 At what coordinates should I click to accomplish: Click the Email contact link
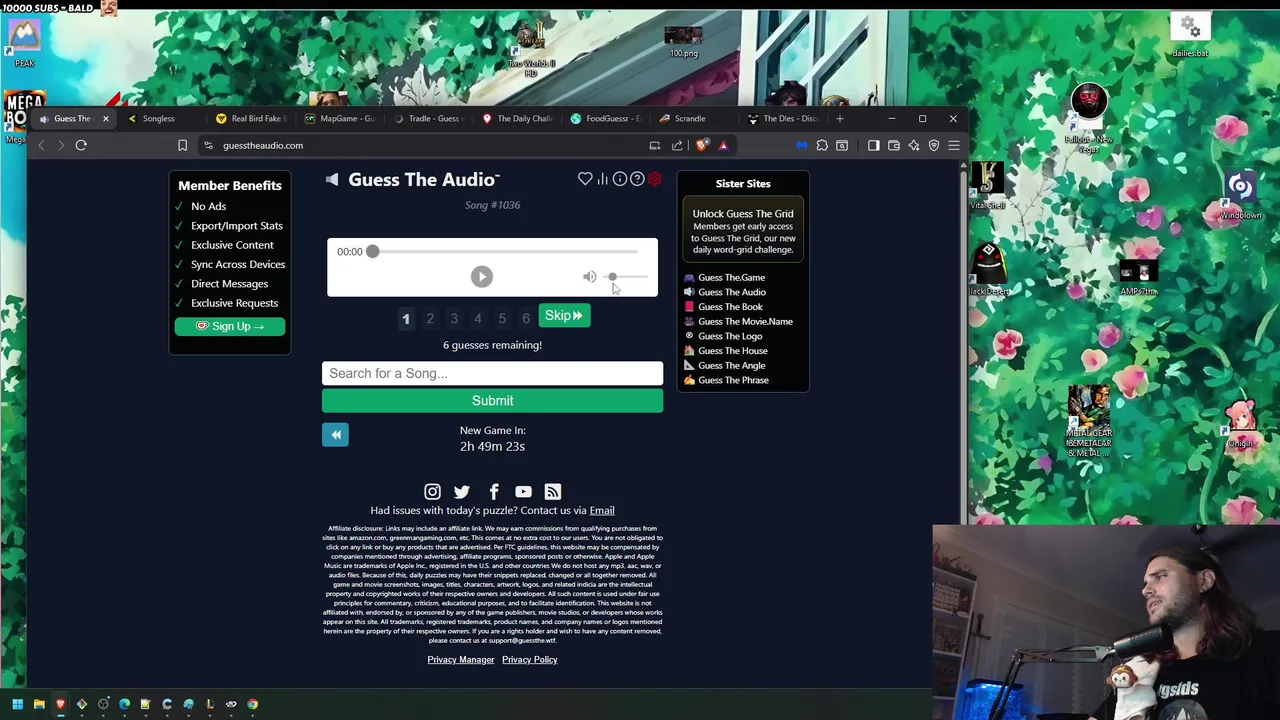(x=602, y=510)
